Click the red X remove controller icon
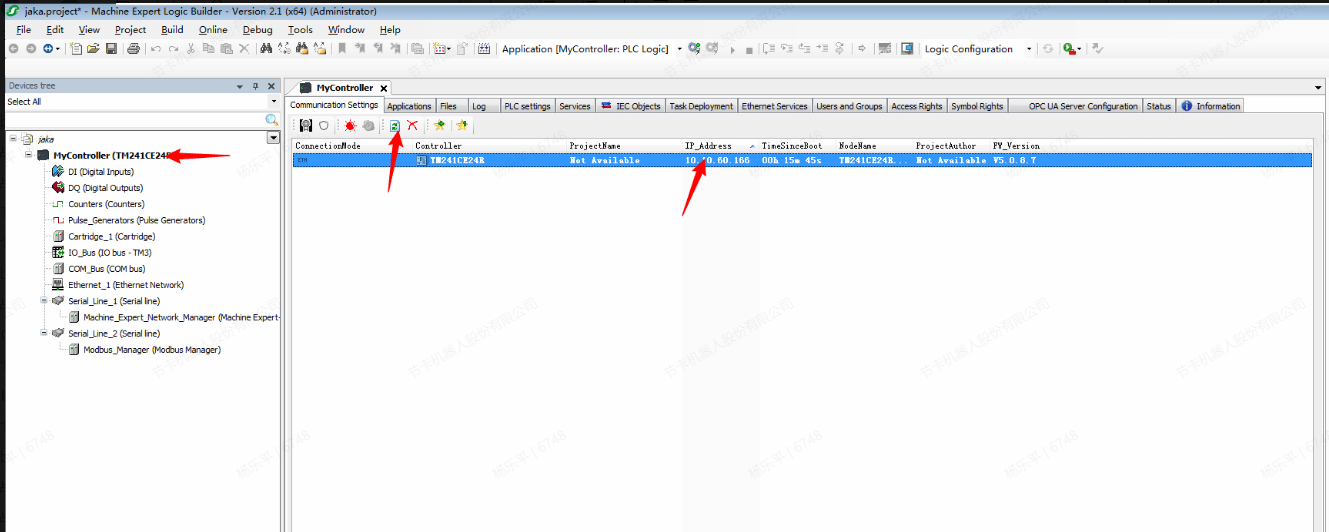Image resolution: width=1329 pixels, height=532 pixels. (x=412, y=125)
